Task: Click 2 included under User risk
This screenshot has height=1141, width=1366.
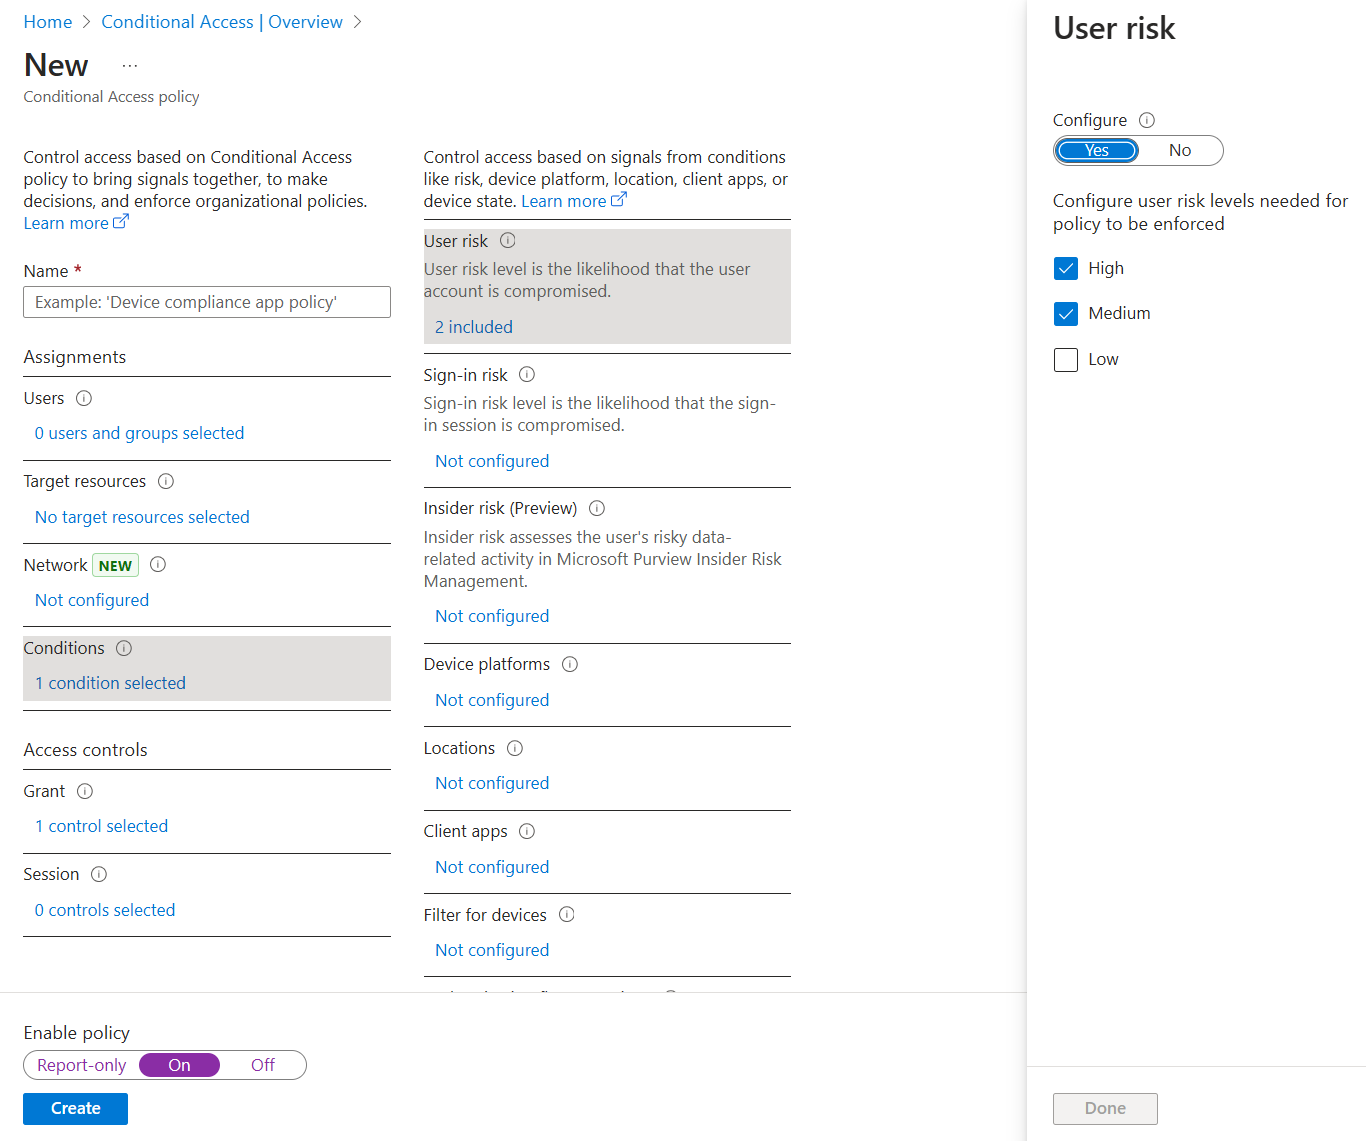Action: click(473, 326)
